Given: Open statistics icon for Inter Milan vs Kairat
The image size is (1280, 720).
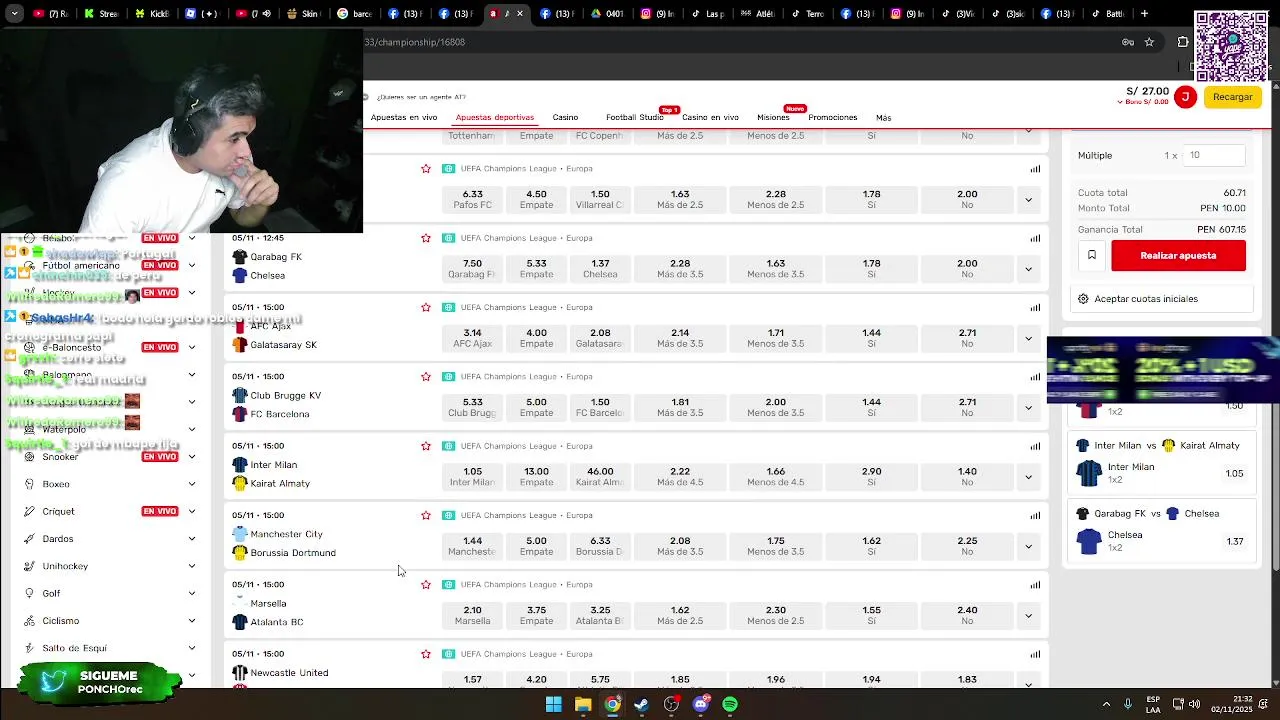Looking at the screenshot, I should (1035, 446).
